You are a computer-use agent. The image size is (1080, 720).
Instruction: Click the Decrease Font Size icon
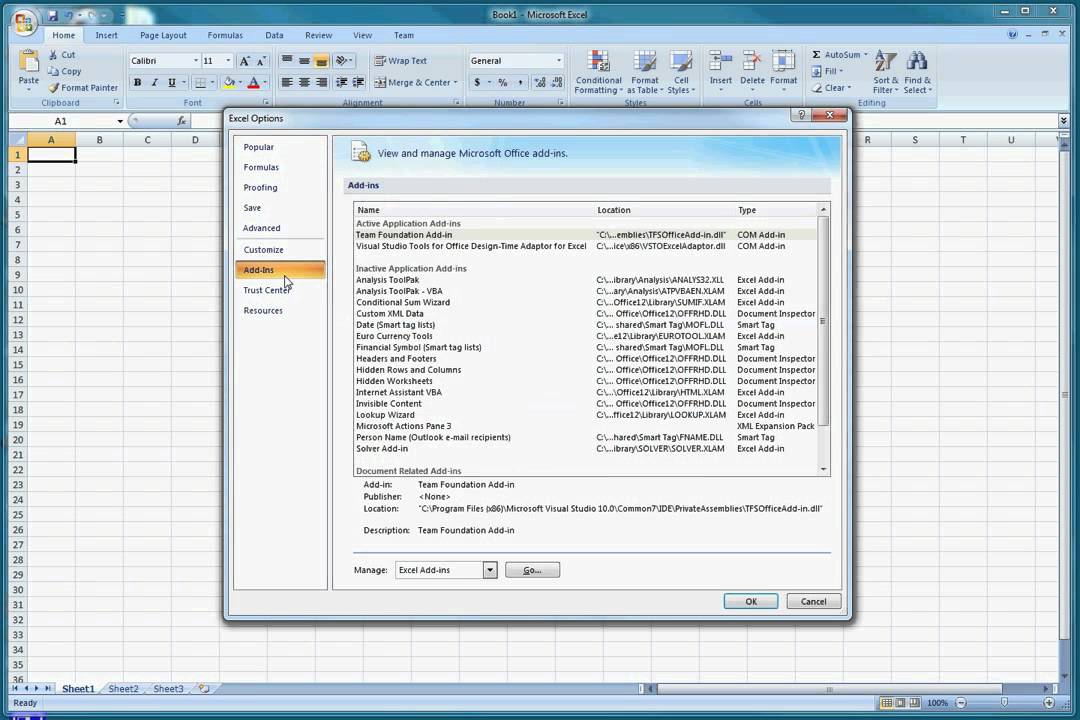pos(260,61)
